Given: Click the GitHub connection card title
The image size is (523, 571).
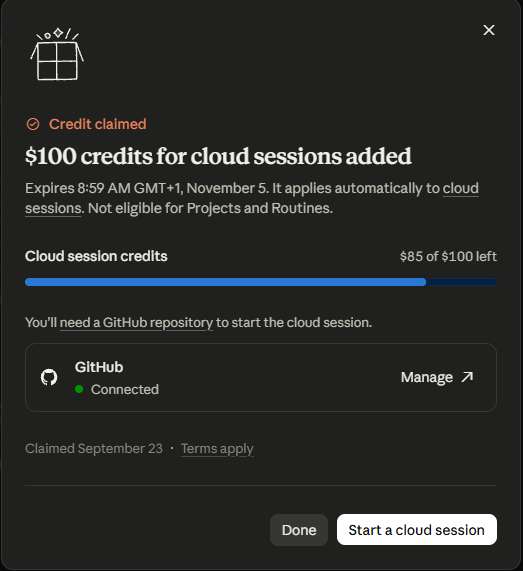Looking at the screenshot, I should [x=99, y=367].
